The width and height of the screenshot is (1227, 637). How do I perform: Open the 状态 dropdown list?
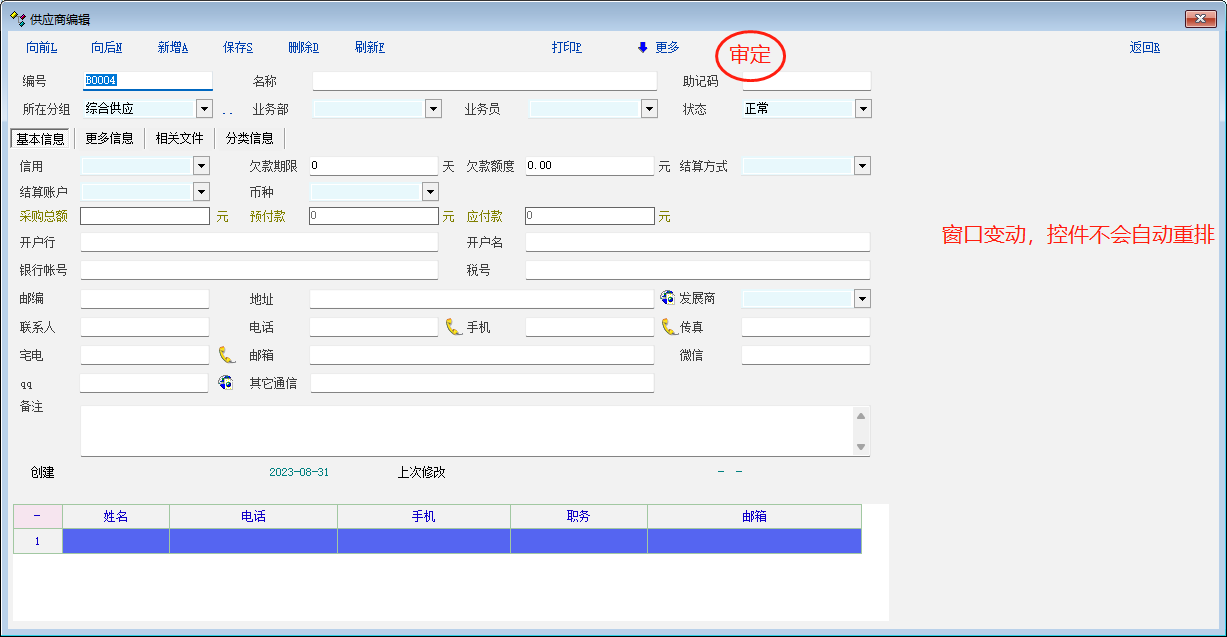[862, 109]
